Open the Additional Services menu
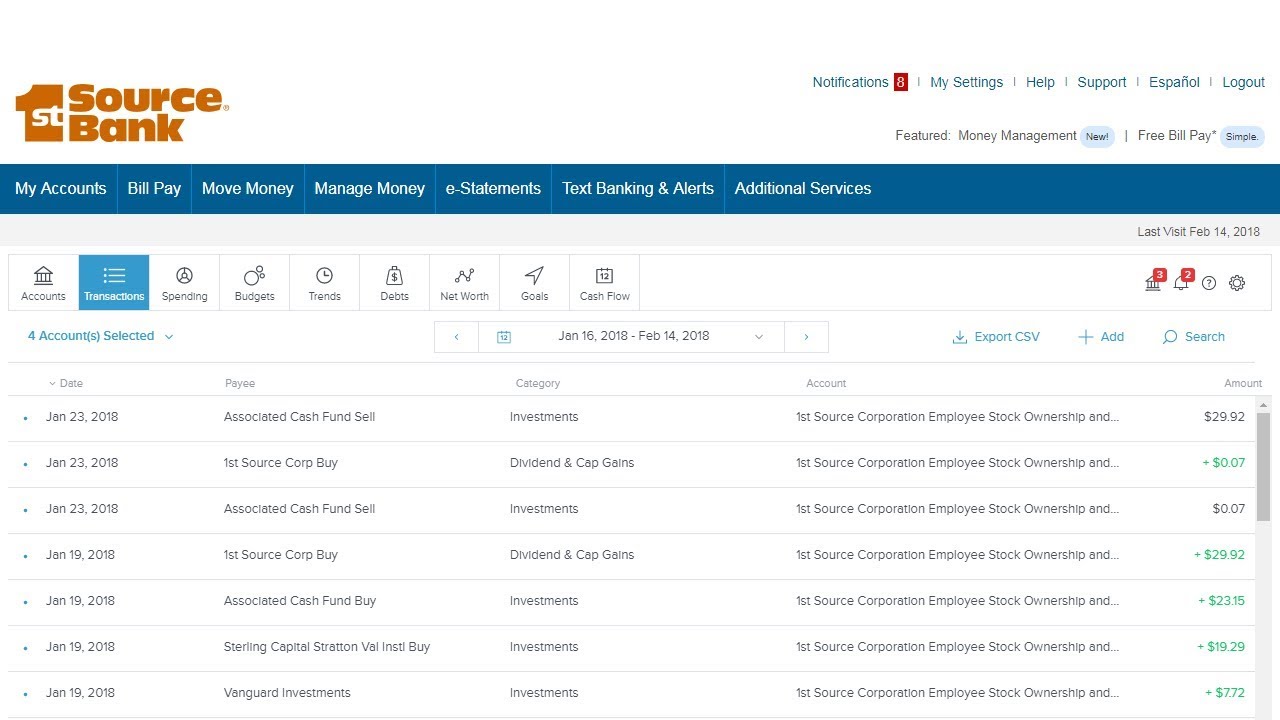Image resolution: width=1280 pixels, height=720 pixels. click(803, 188)
